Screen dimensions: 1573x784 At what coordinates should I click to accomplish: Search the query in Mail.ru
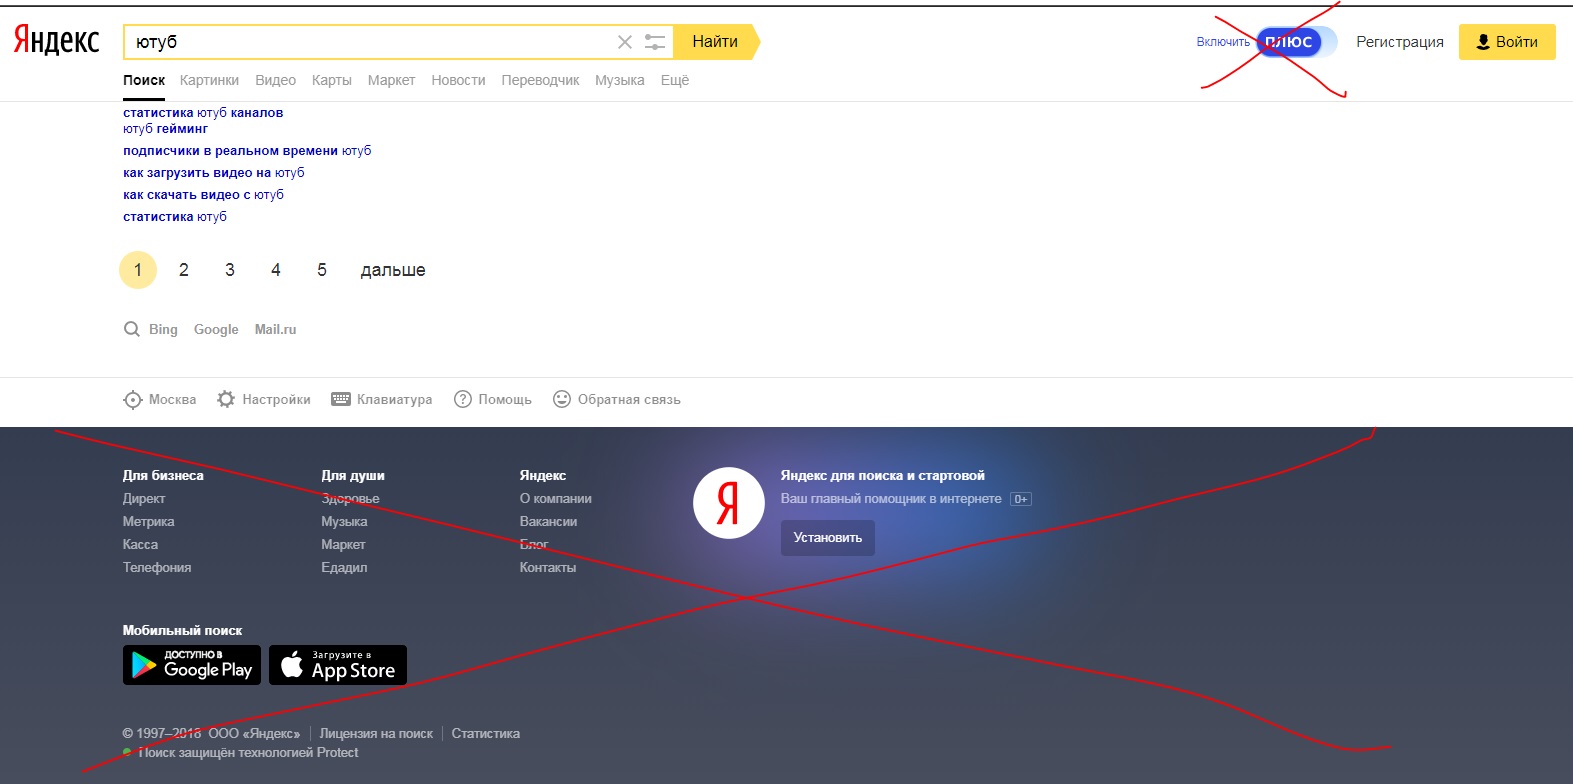click(x=275, y=329)
